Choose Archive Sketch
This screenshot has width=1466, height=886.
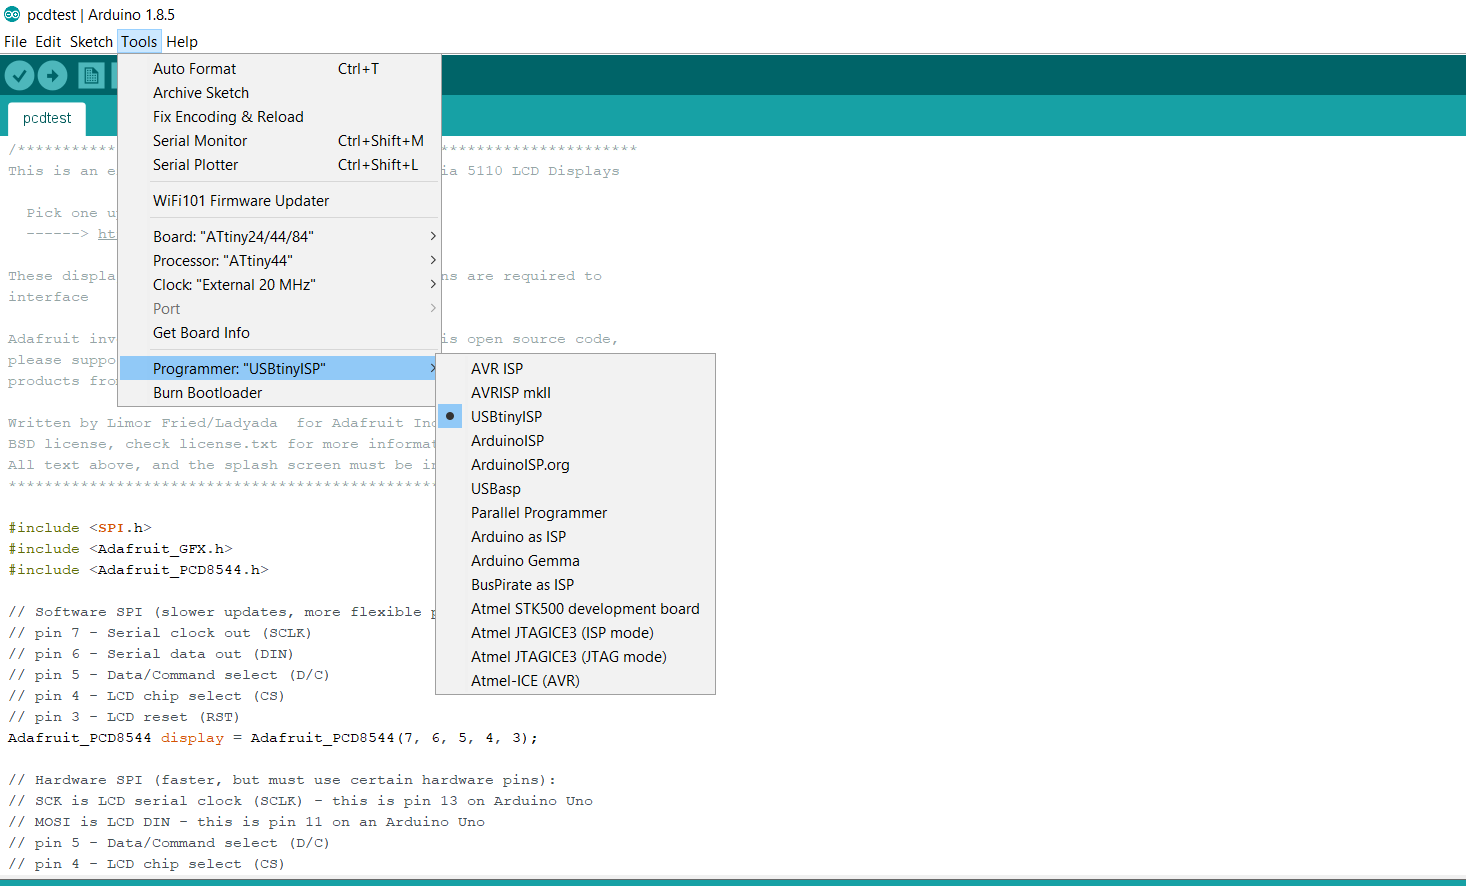(x=279, y=93)
